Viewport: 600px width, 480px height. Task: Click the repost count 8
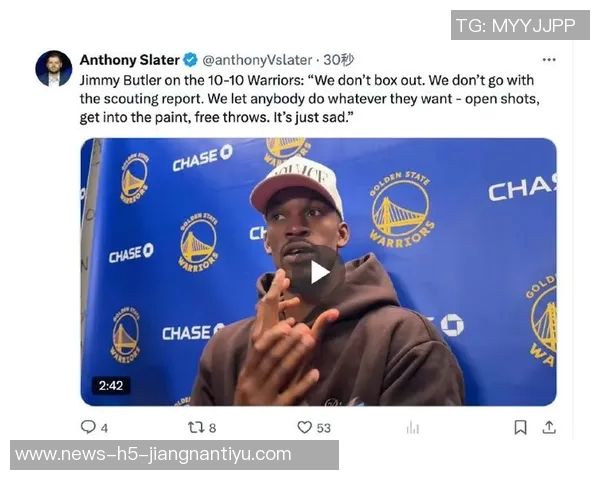212,428
